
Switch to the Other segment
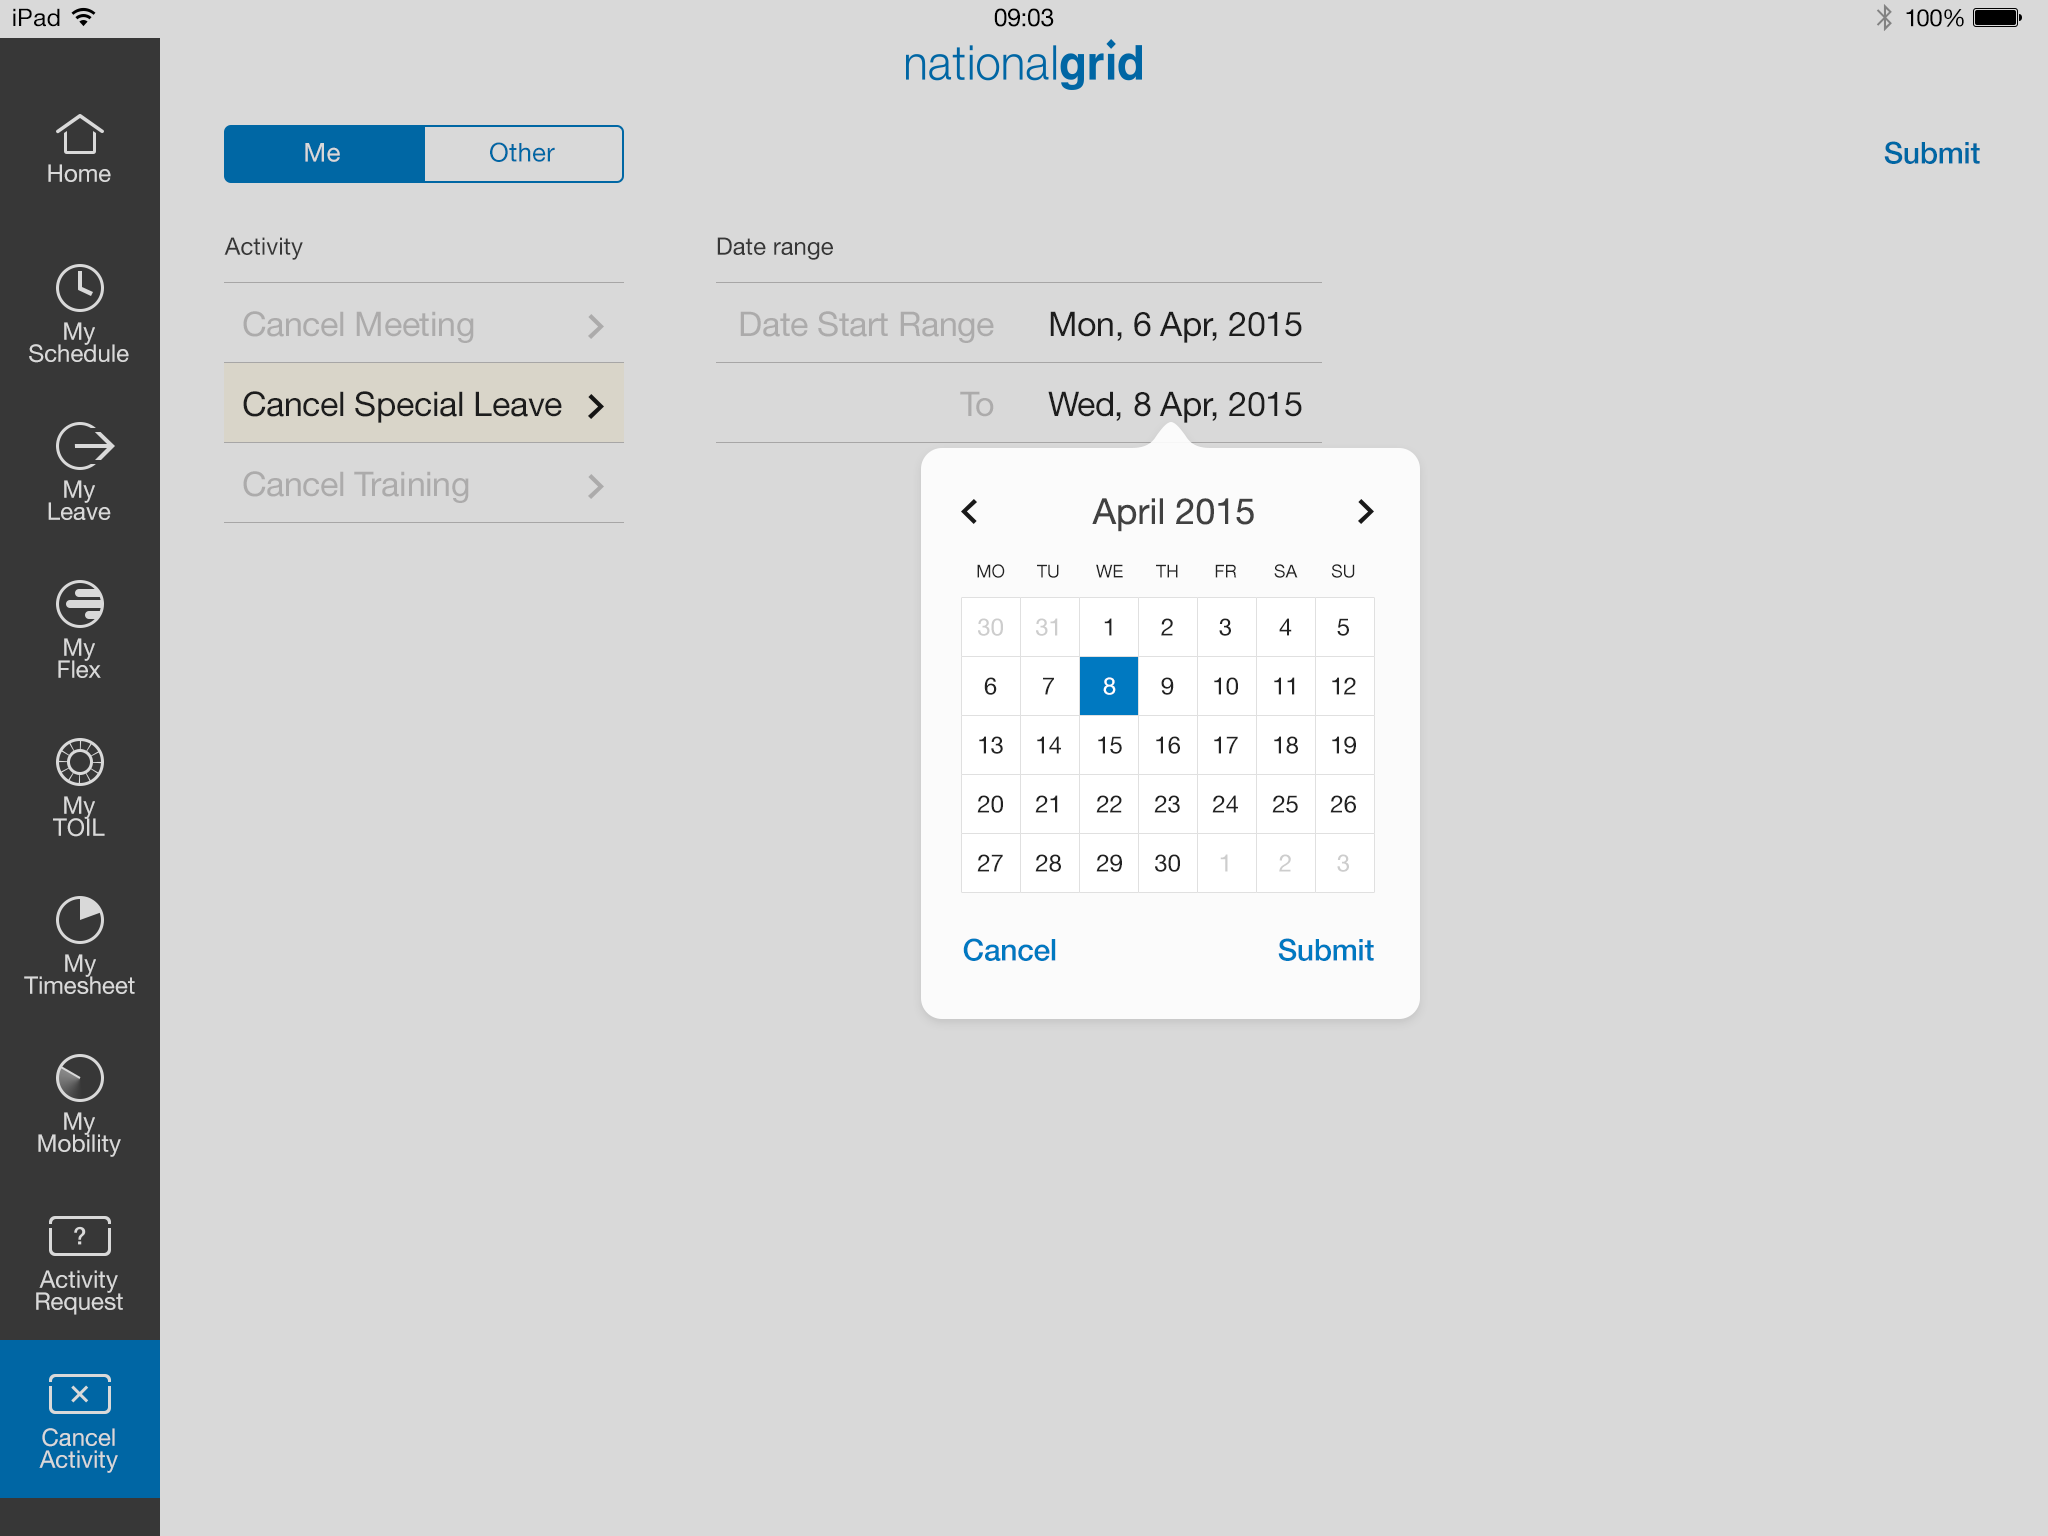coord(522,153)
